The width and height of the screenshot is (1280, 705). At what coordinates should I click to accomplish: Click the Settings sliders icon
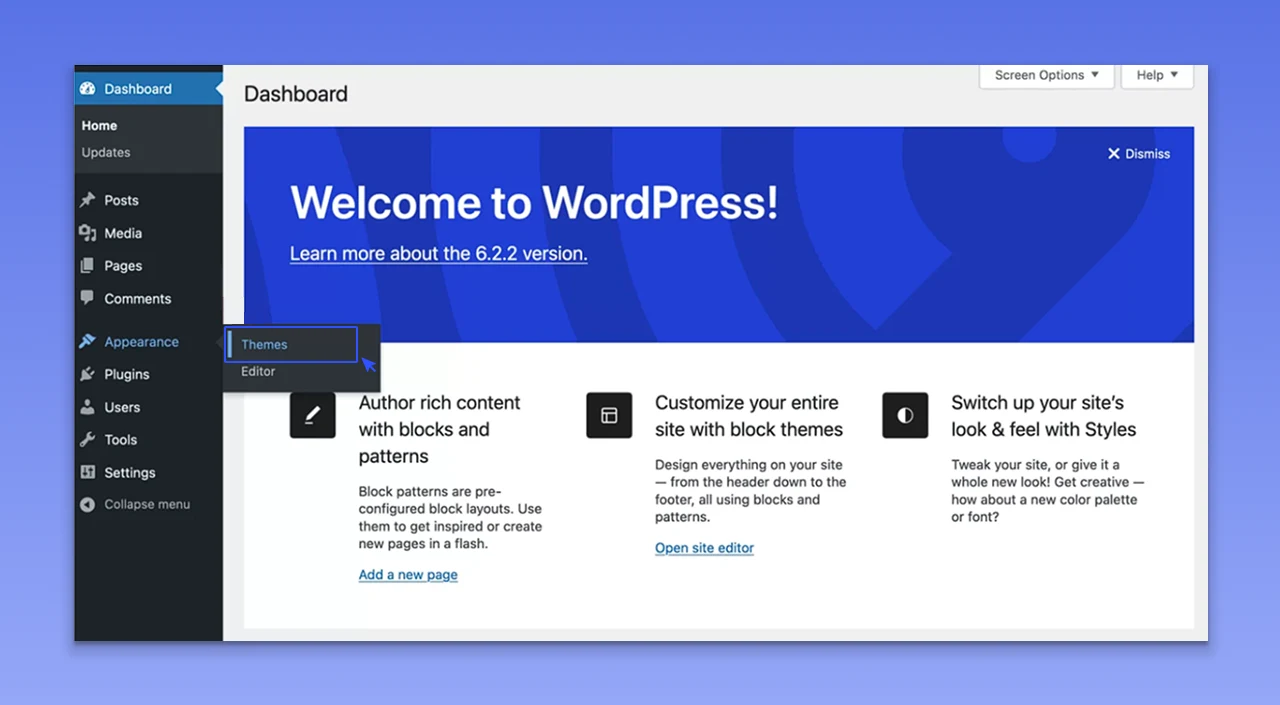coord(88,472)
